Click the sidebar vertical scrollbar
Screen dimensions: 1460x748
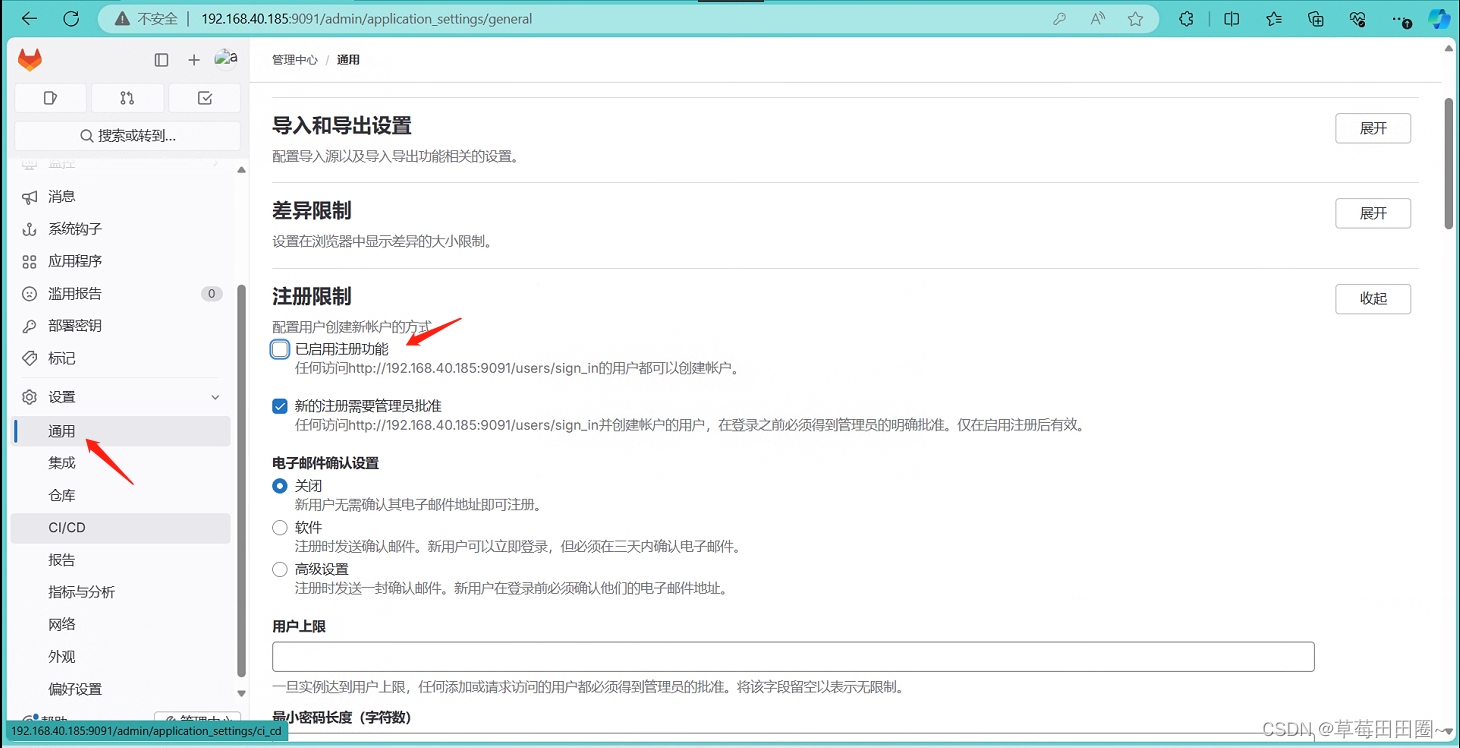(241, 480)
